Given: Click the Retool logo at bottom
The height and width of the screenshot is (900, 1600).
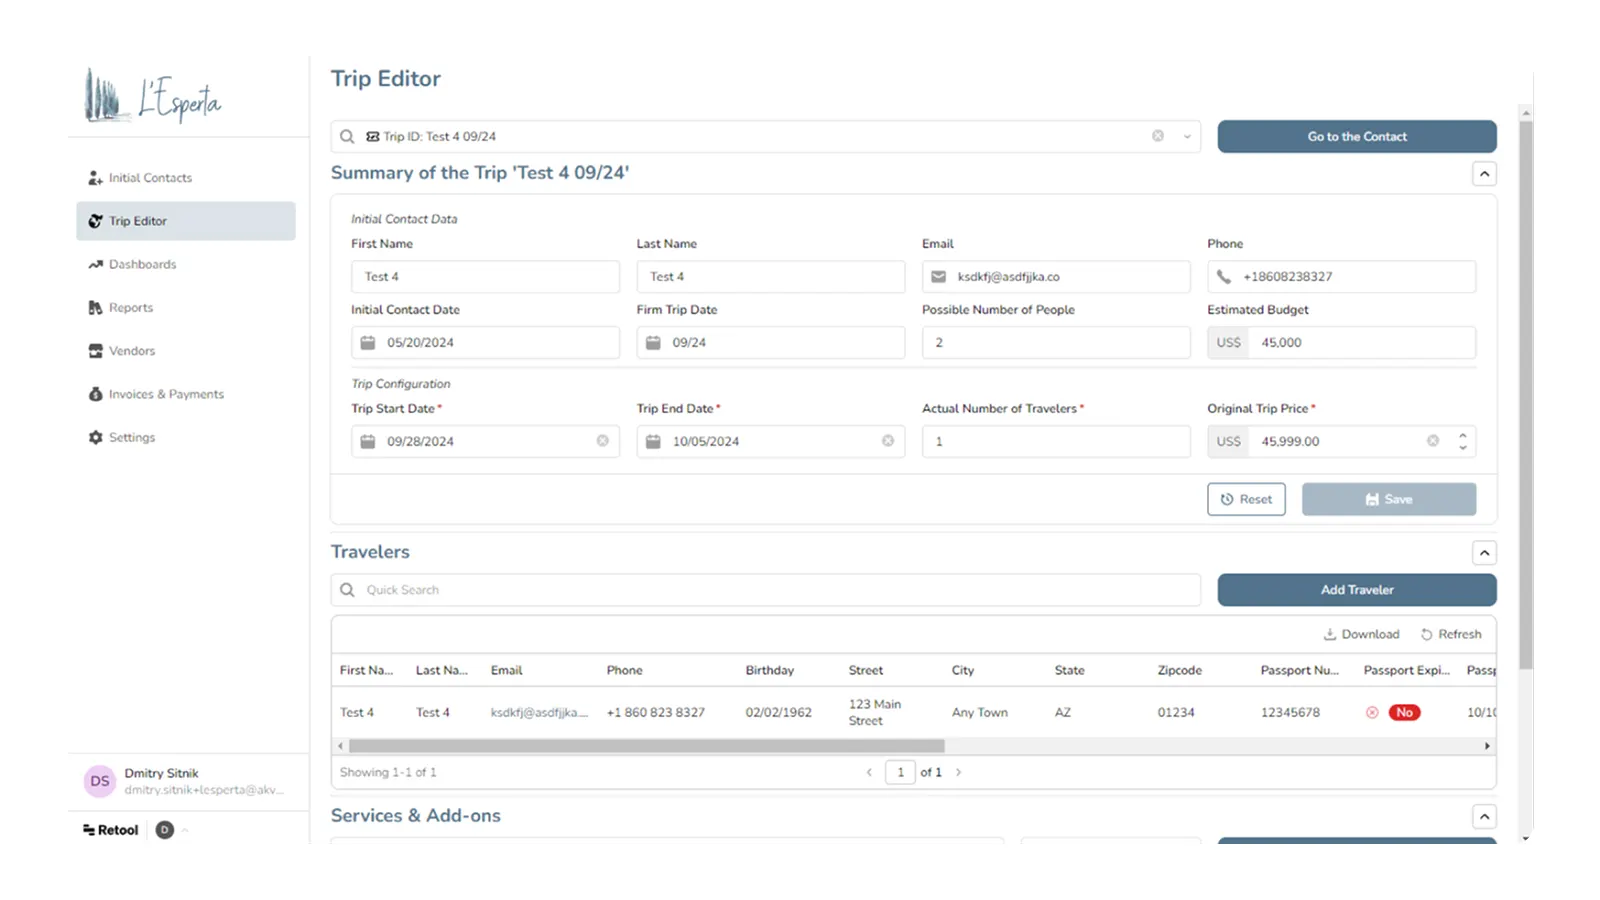Looking at the screenshot, I should [111, 830].
